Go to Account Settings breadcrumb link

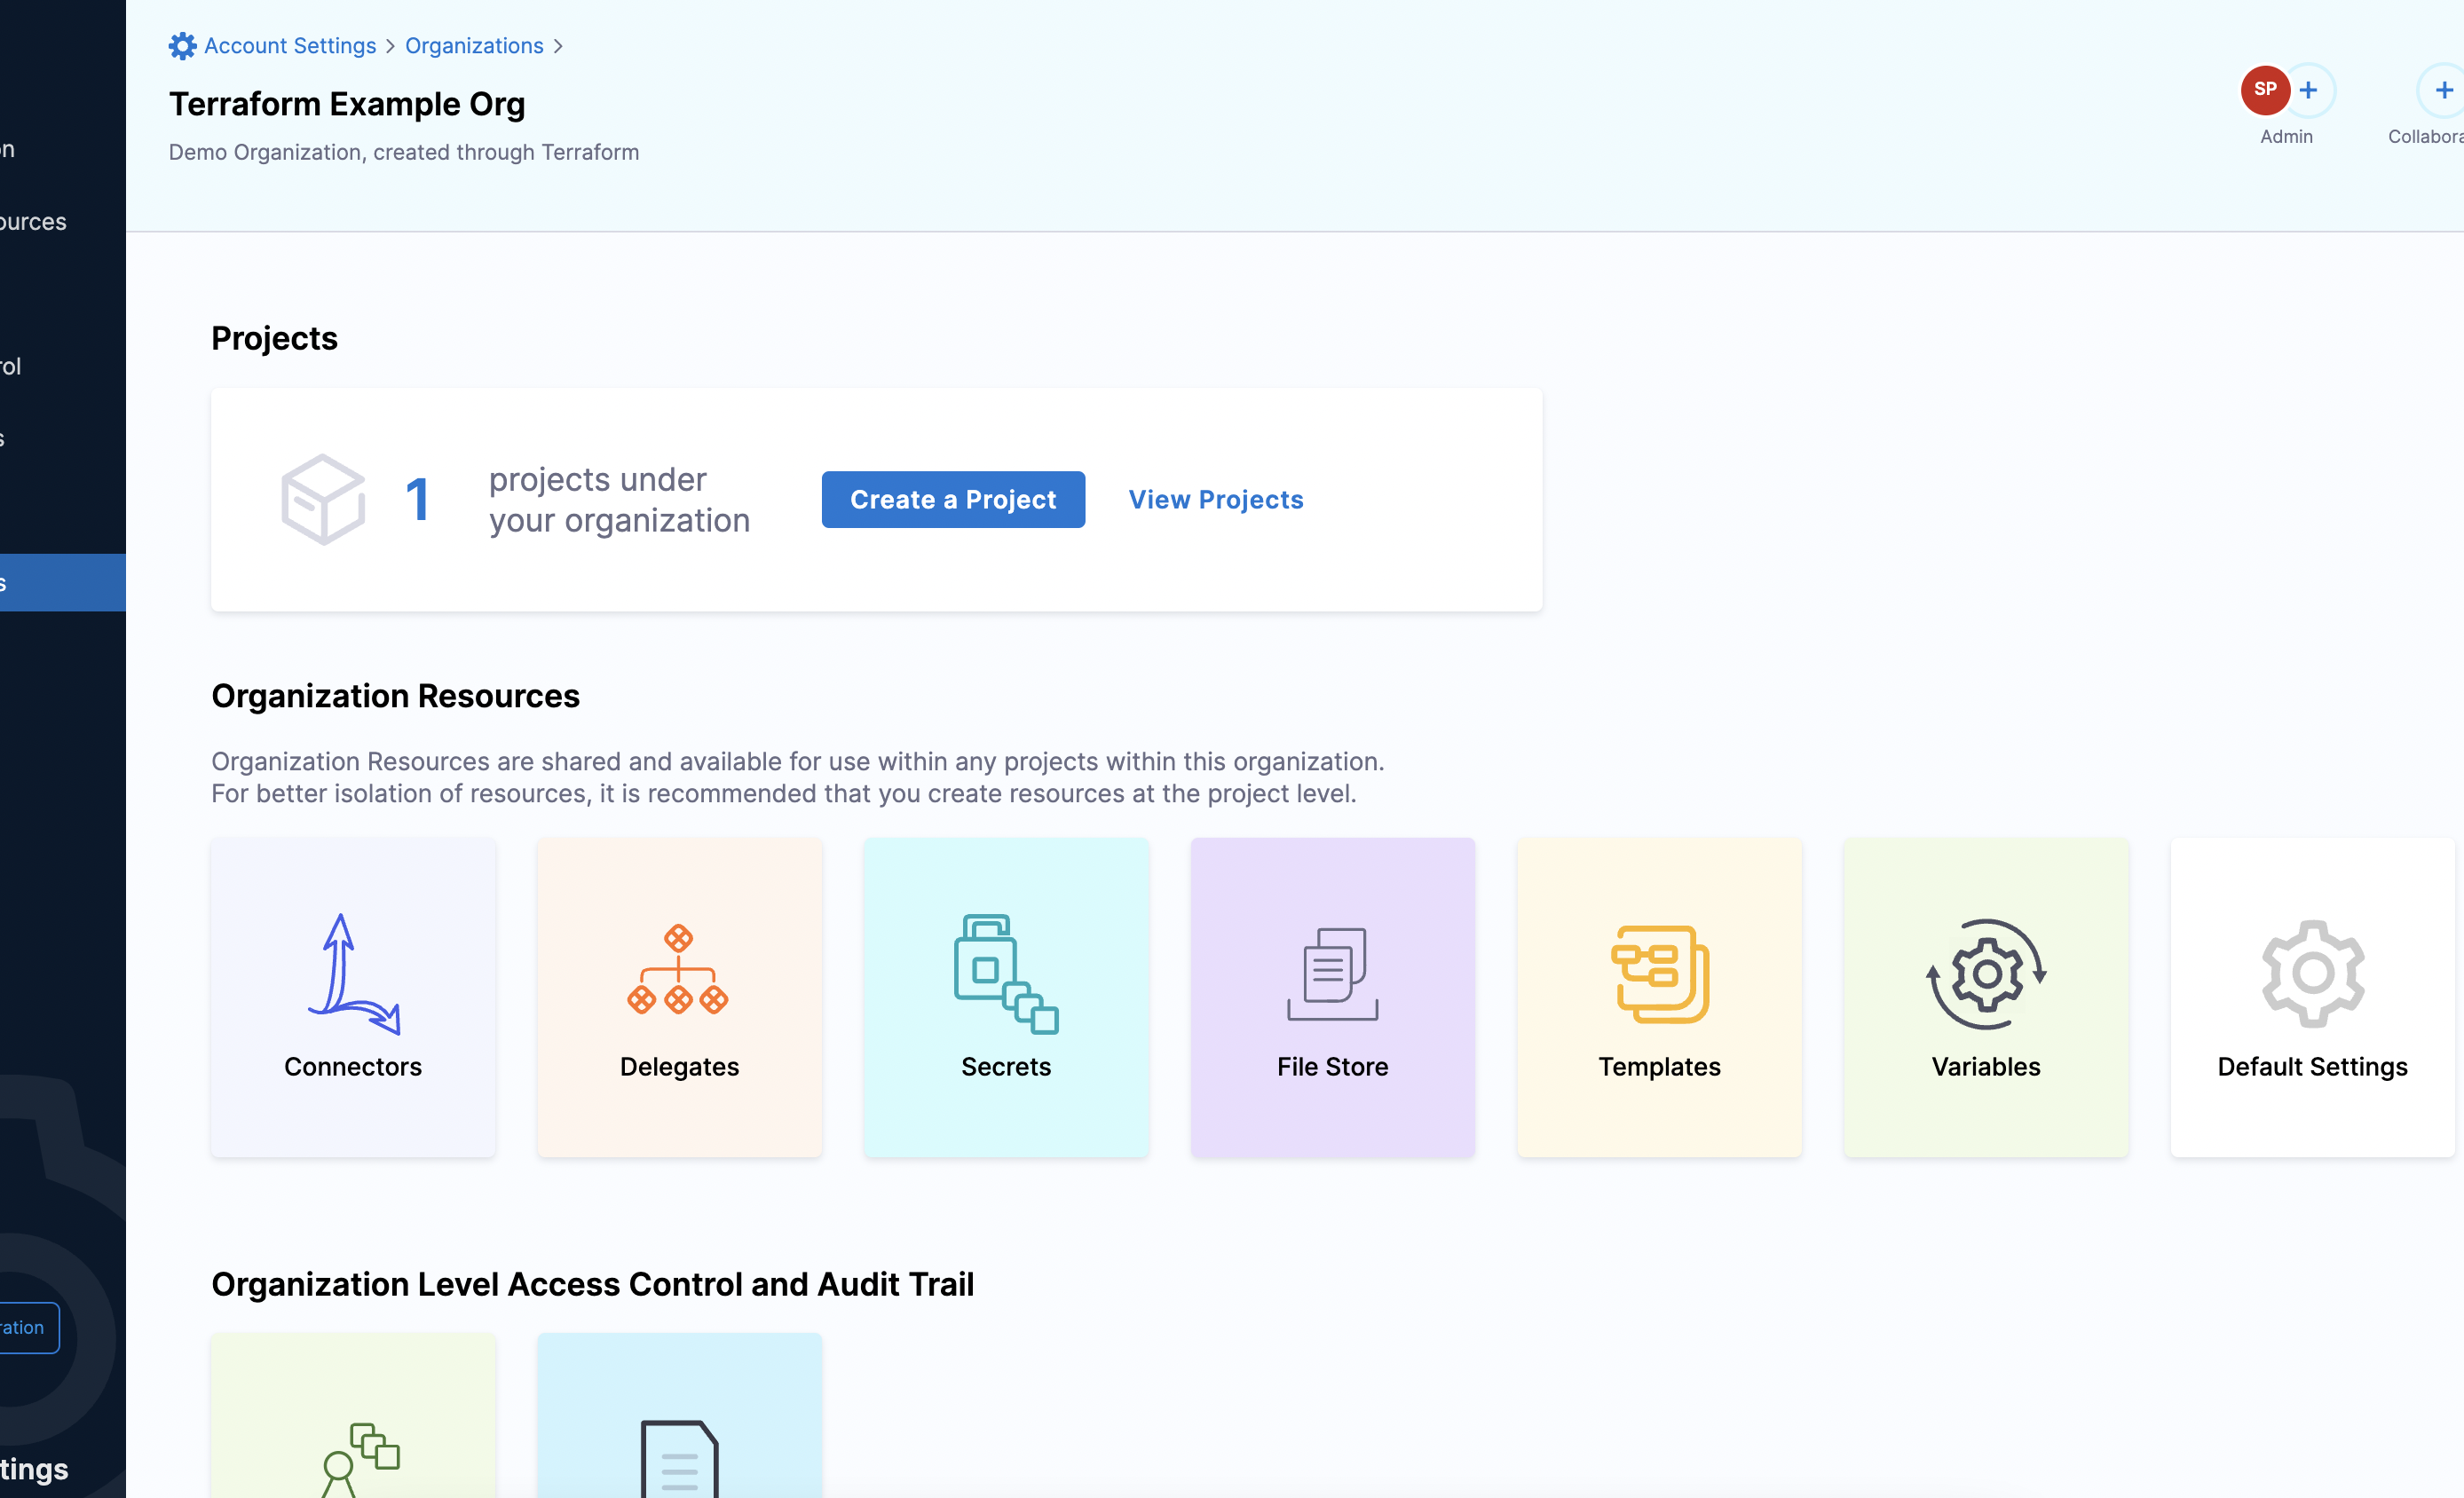290,46
